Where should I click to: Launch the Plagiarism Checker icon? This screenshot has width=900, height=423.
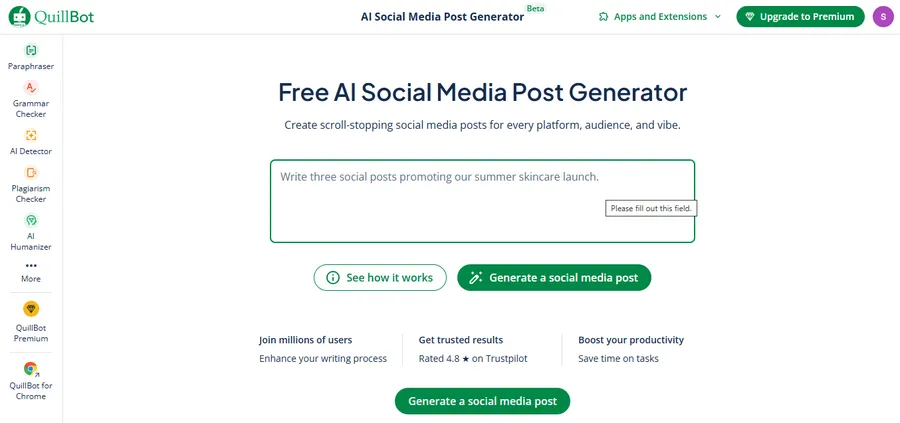[31, 173]
